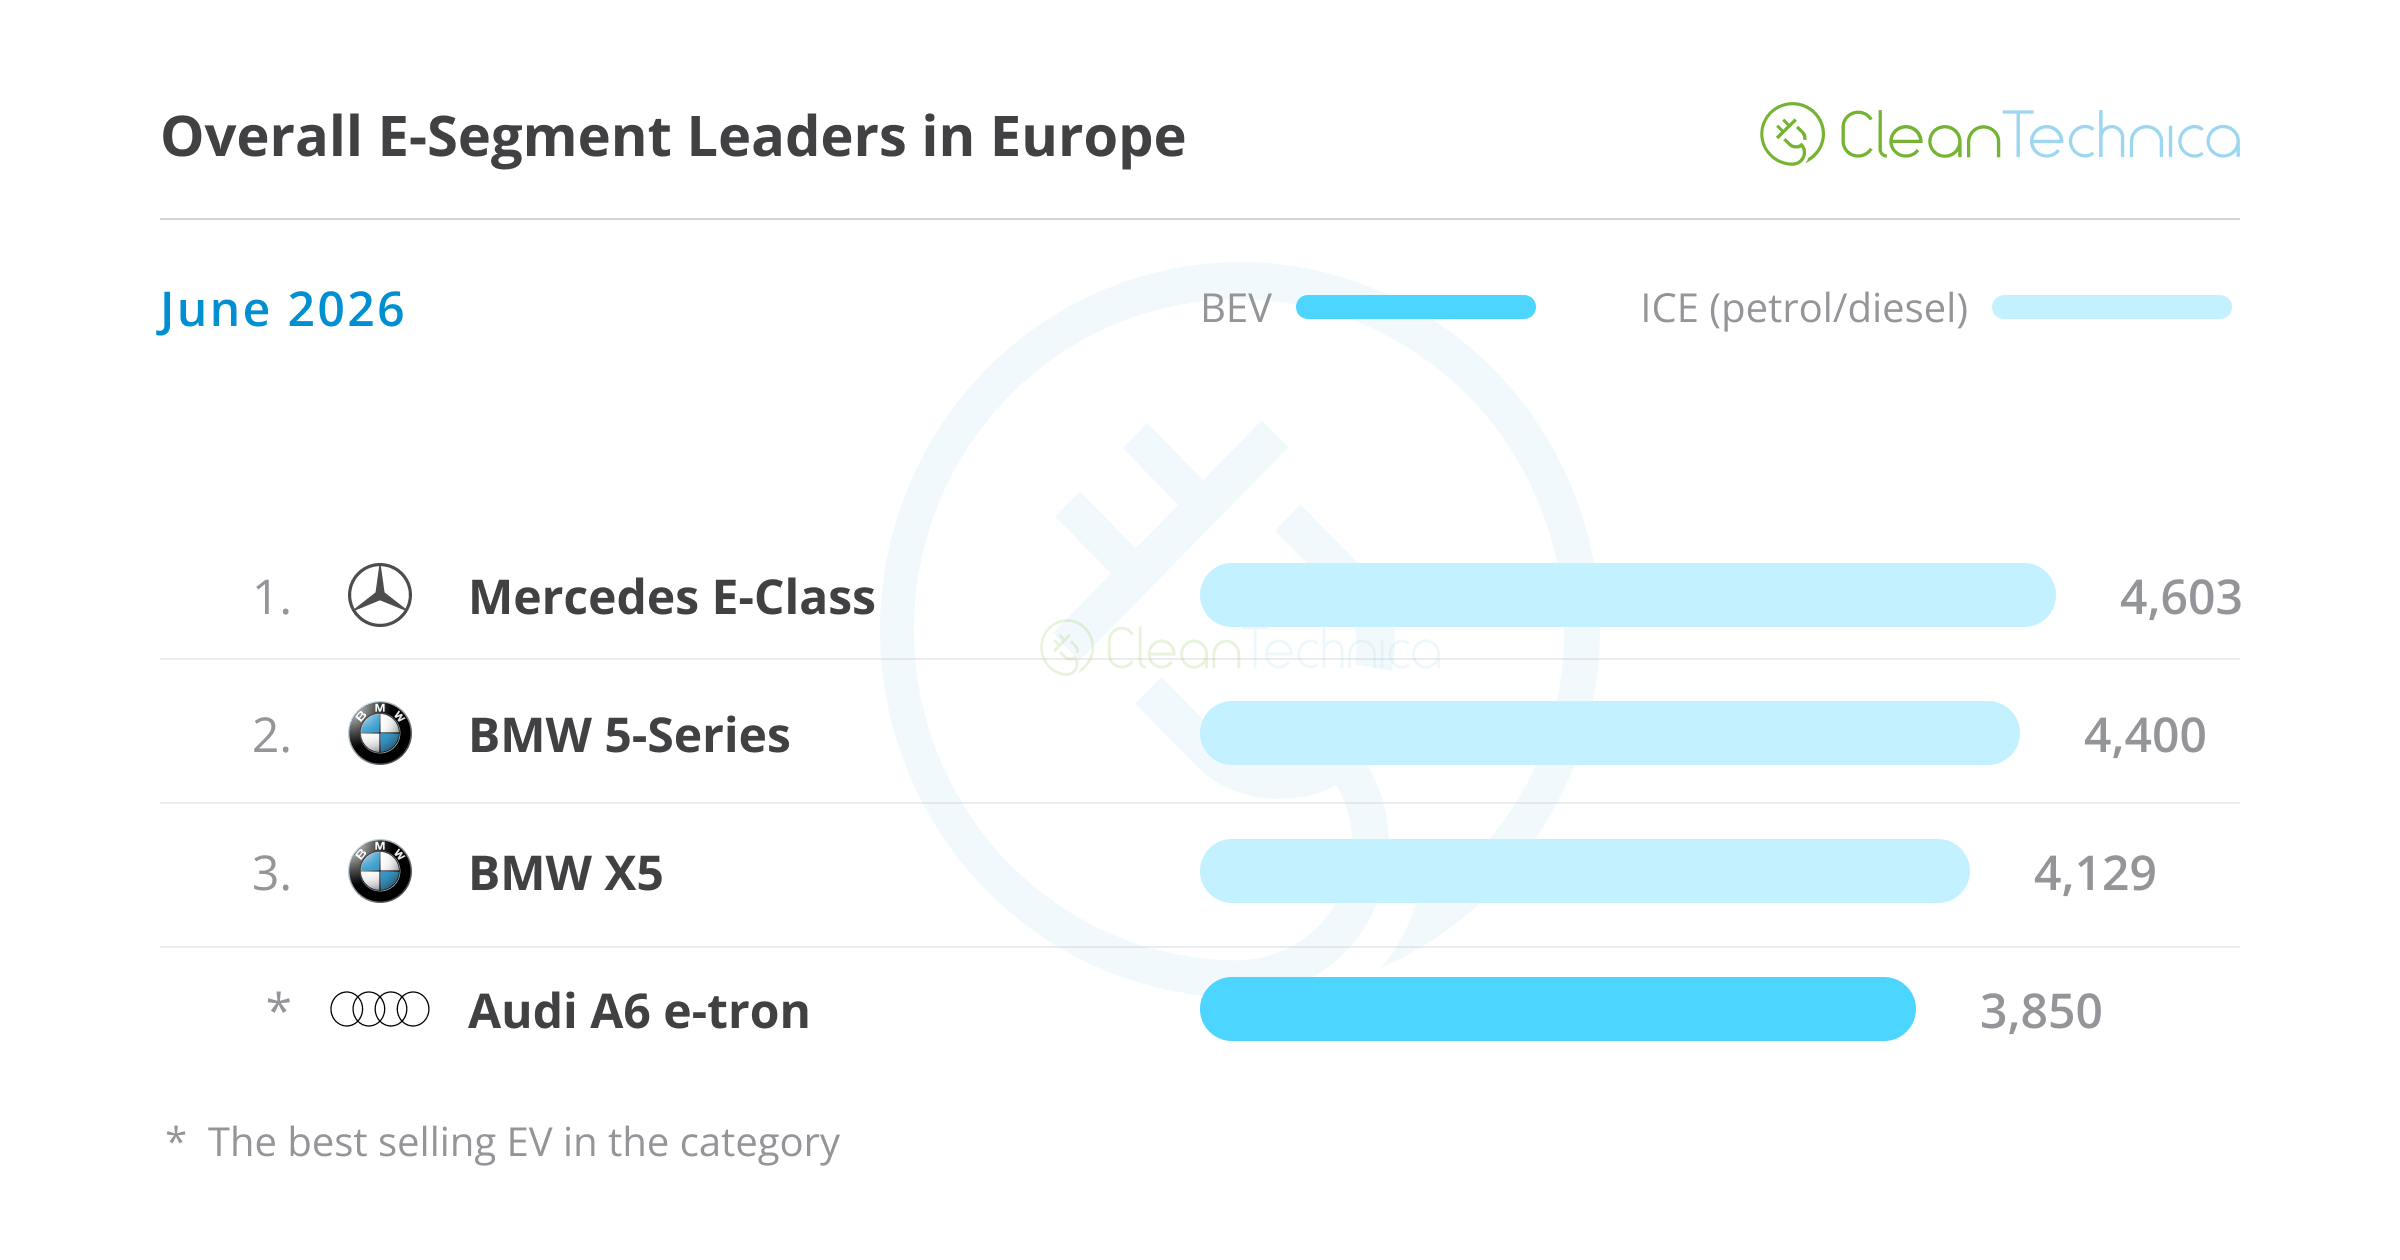2400x1260 pixels.
Task: Select the BMW 5-Series sales bar
Action: pos(1610,733)
